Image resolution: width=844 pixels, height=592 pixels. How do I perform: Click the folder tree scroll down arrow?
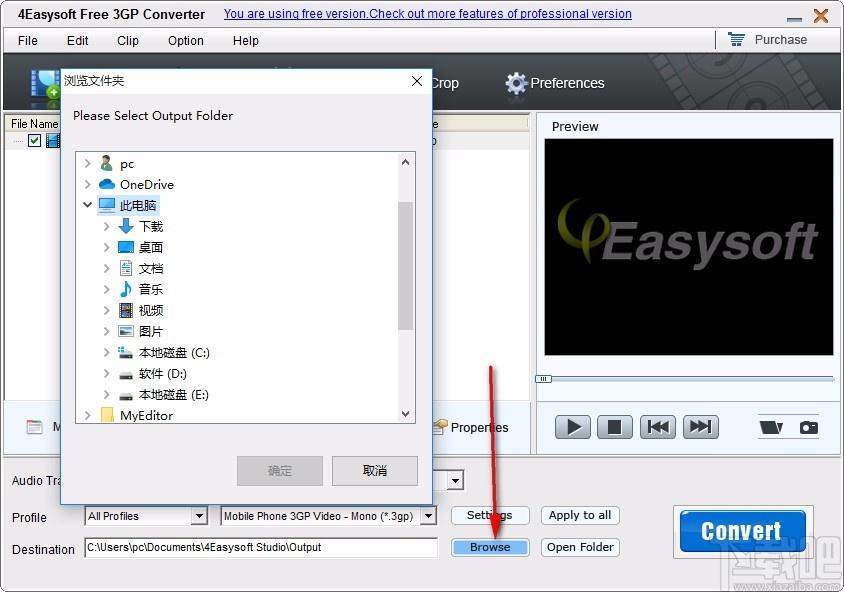[405, 414]
